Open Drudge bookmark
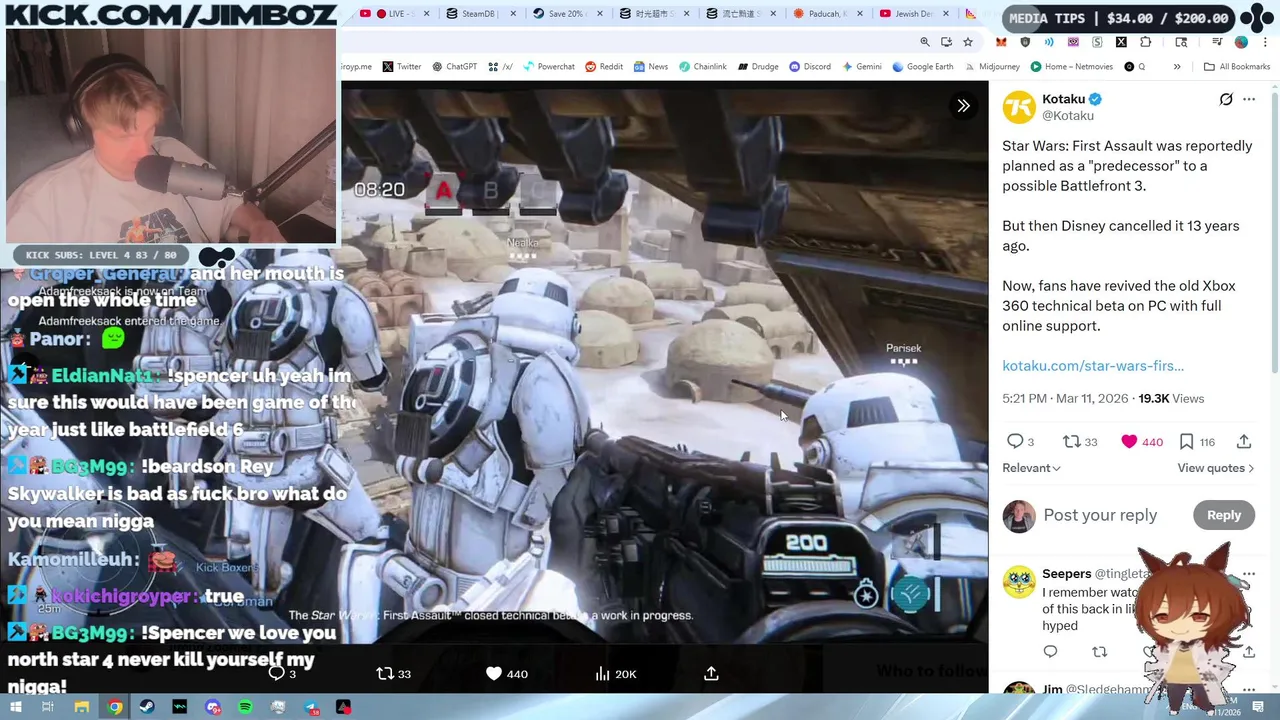The image size is (1280, 720). coord(758,66)
